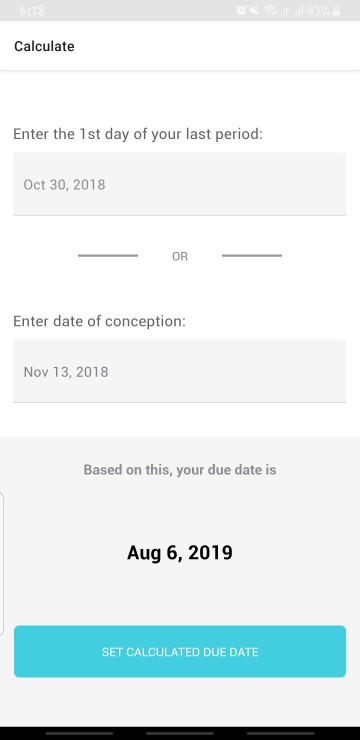Tap the center home gesture bar

(x=180, y=733)
